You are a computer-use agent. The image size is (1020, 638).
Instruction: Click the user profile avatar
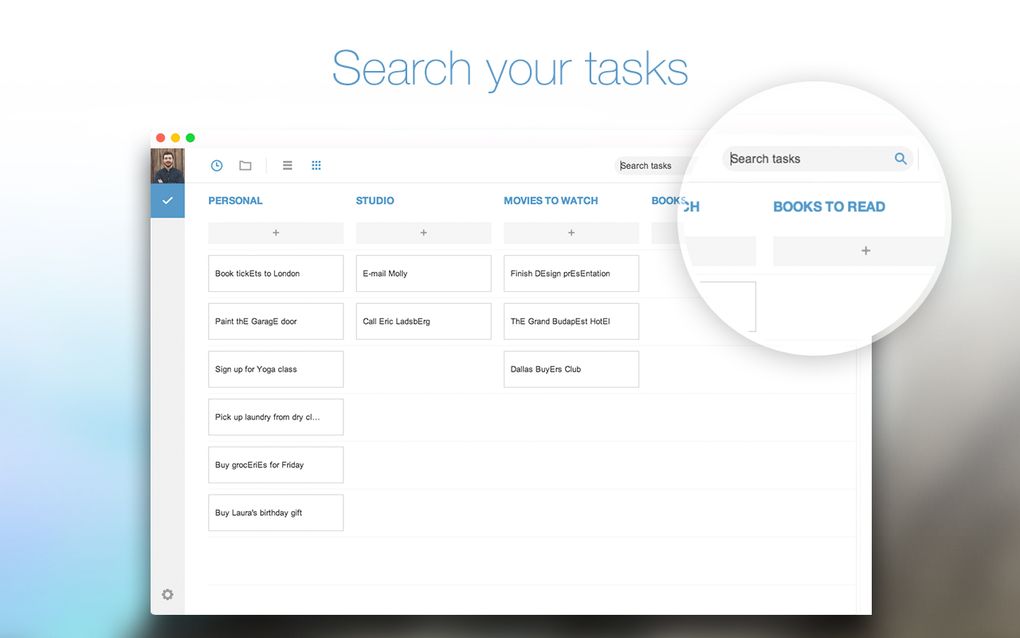coord(167,166)
